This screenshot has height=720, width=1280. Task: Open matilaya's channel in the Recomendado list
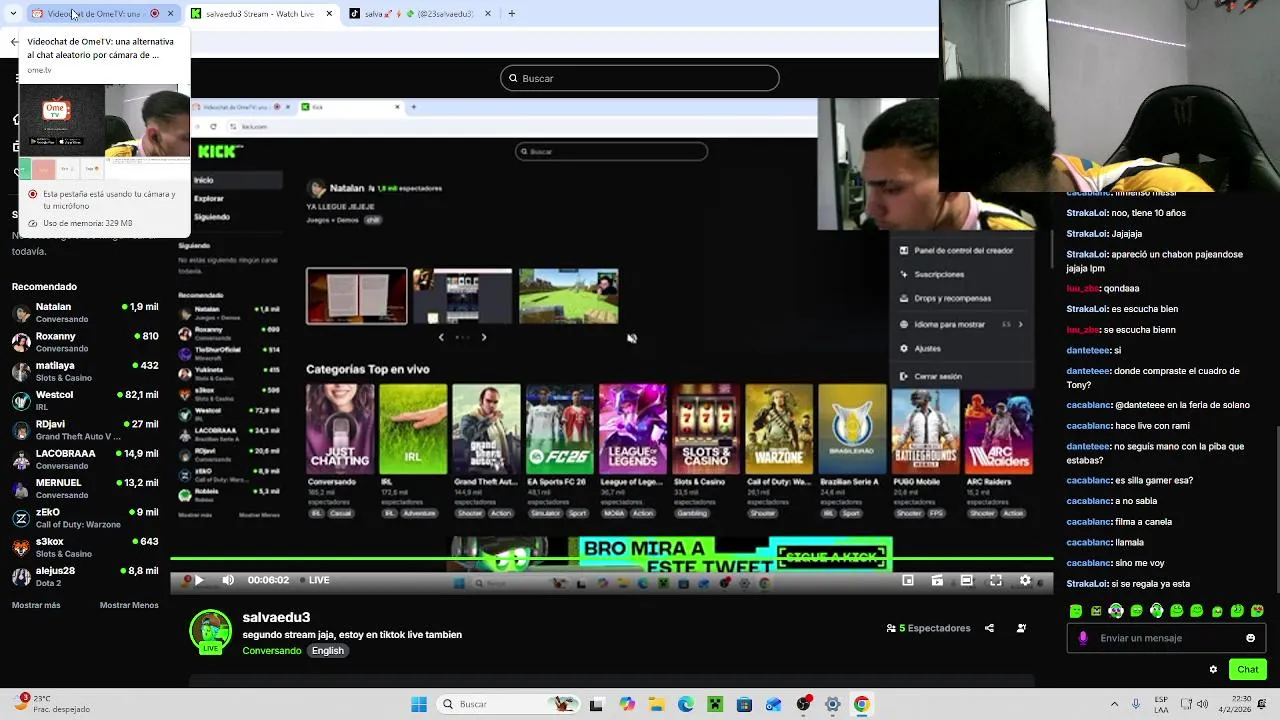(x=85, y=371)
